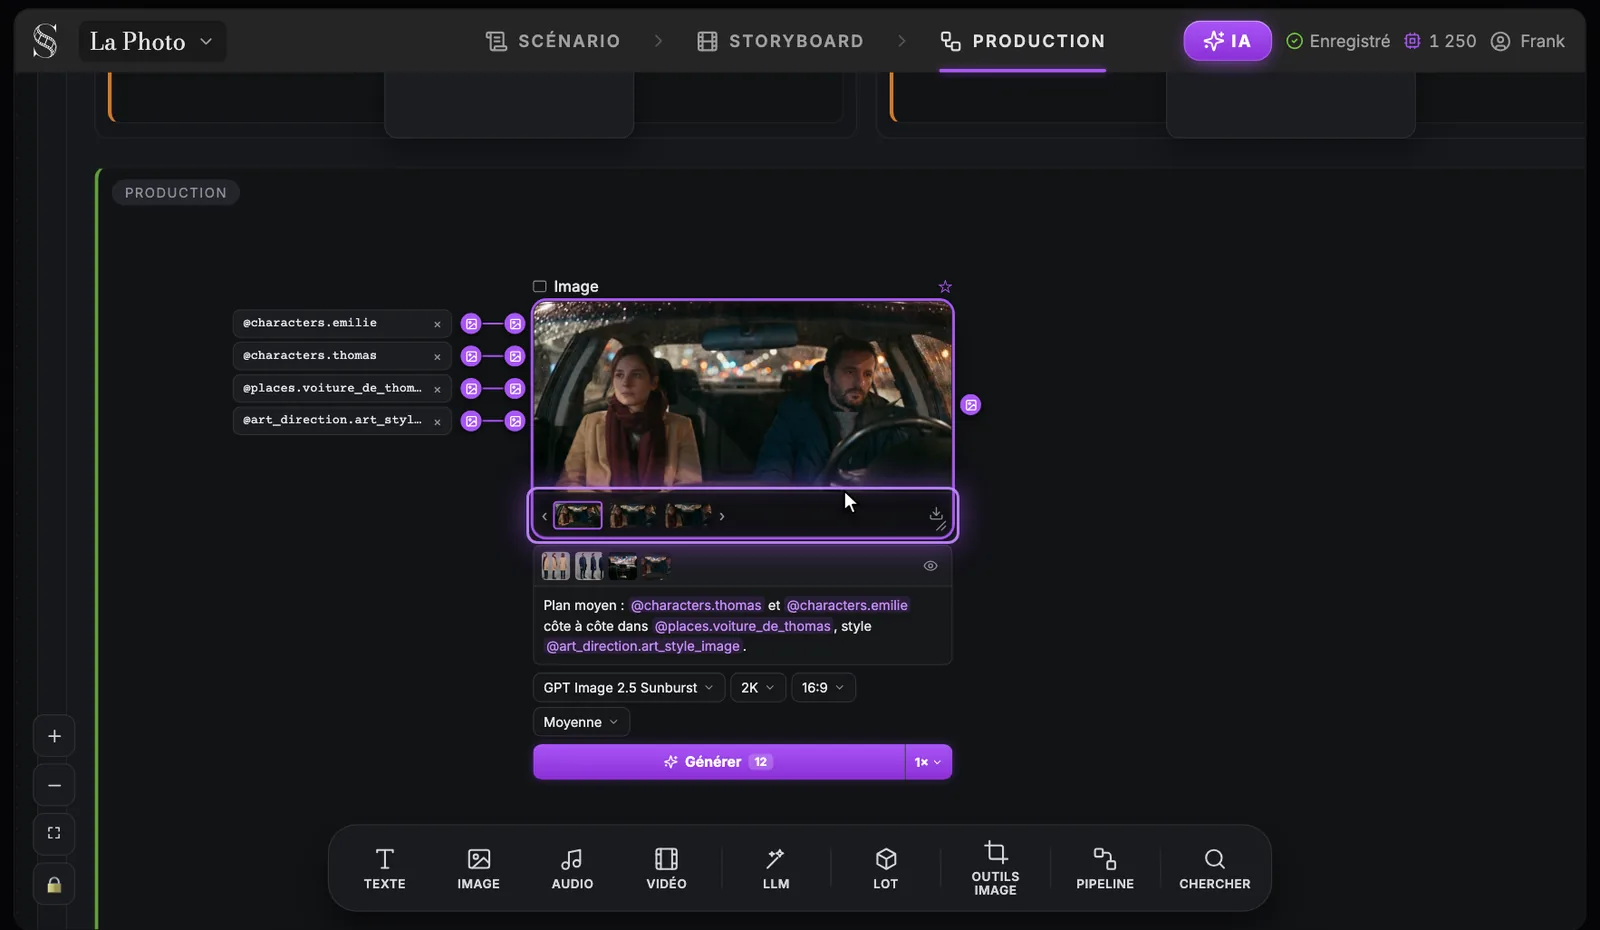This screenshot has width=1600, height=930.
Task: Open the 2K resolution dropdown
Action: (x=757, y=688)
